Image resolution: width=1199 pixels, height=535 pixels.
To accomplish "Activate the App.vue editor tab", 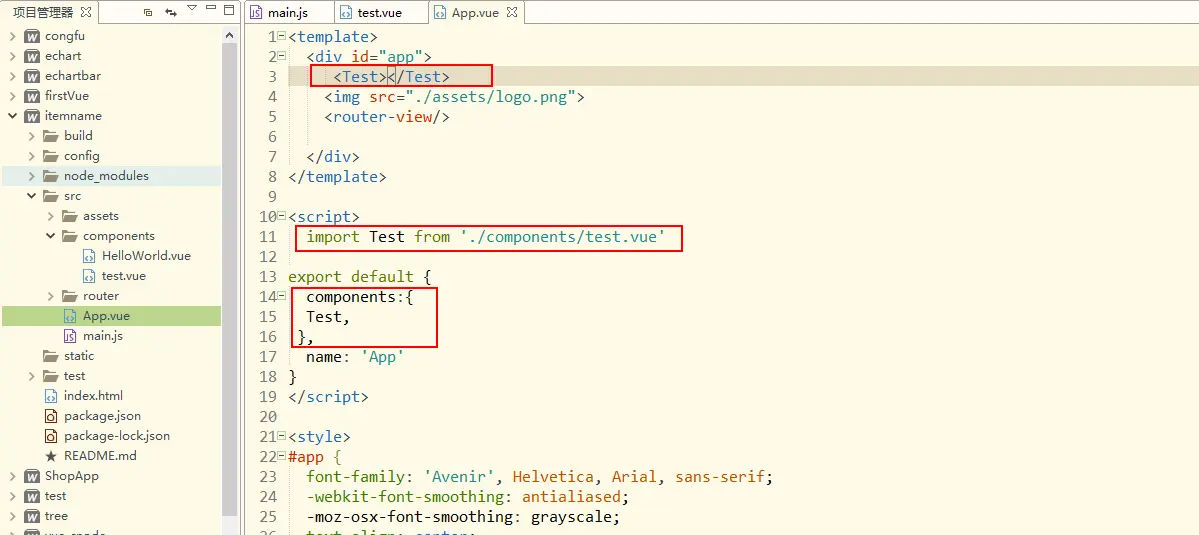I will [x=474, y=12].
